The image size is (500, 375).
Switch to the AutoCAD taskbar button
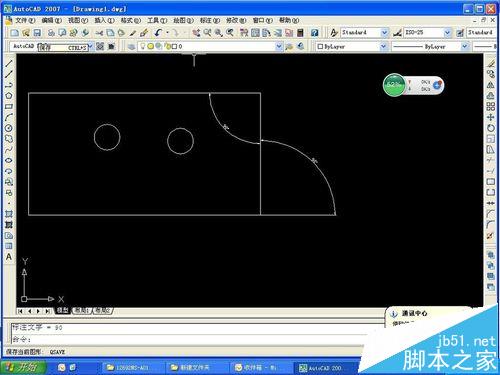tap(325, 368)
